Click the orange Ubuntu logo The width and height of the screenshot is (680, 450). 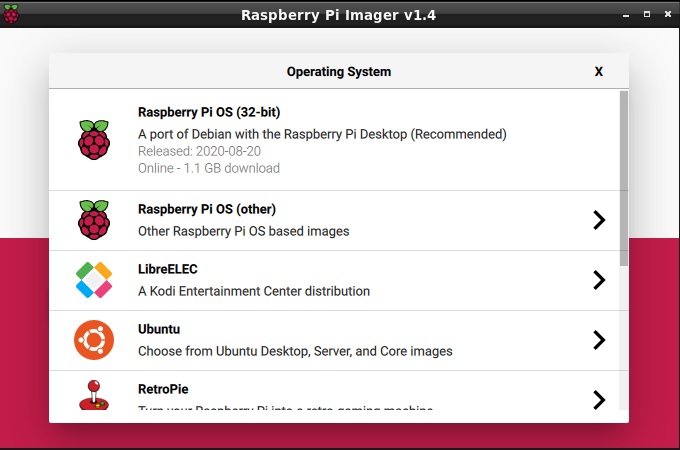click(x=94, y=340)
